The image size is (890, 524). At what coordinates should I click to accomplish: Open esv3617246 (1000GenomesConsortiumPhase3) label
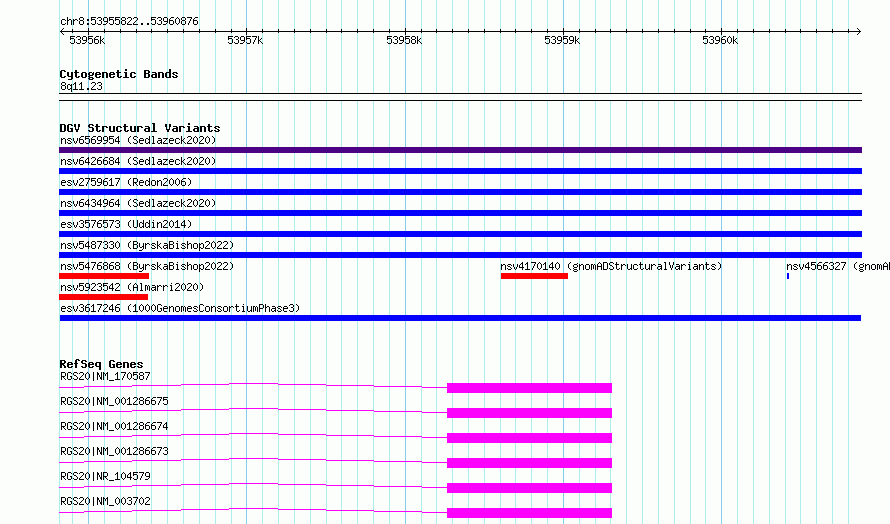(180, 308)
